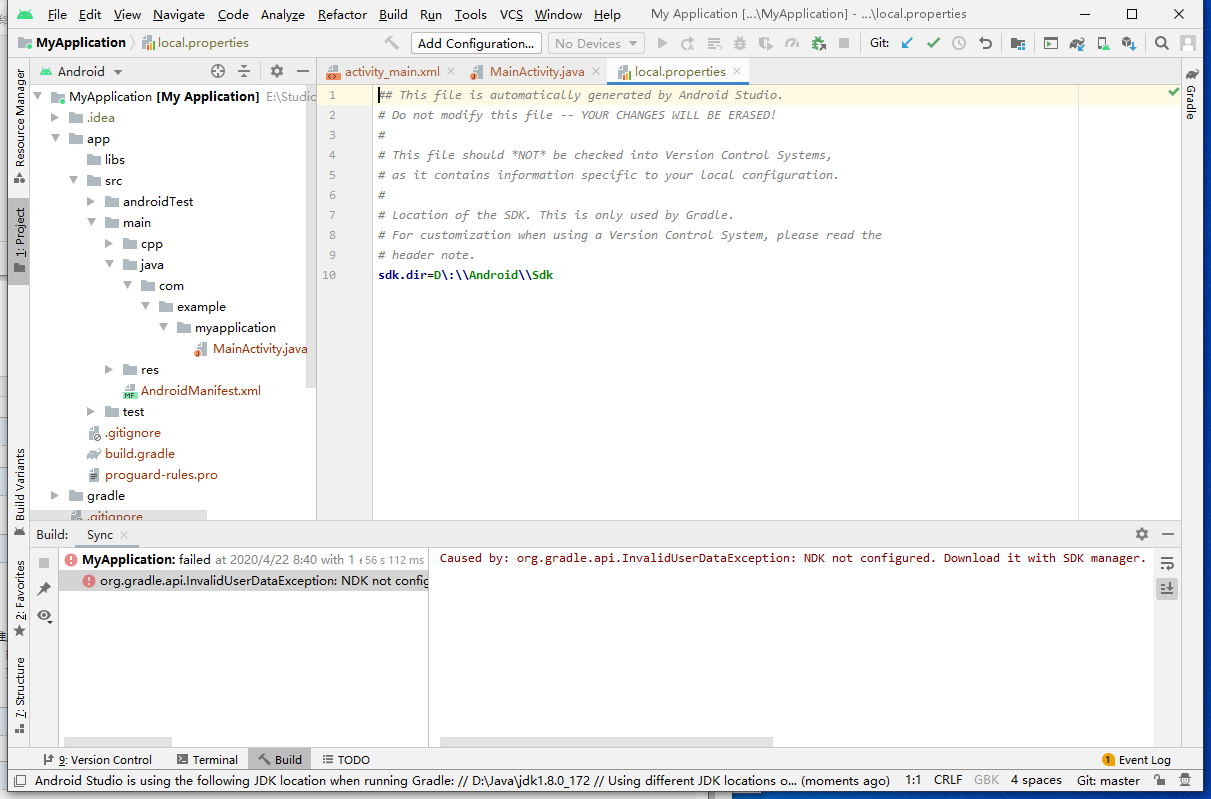The width and height of the screenshot is (1211, 799).
Task: Toggle scroll to end of build output
Action: pyautogui.click(x=1167, y=589)
